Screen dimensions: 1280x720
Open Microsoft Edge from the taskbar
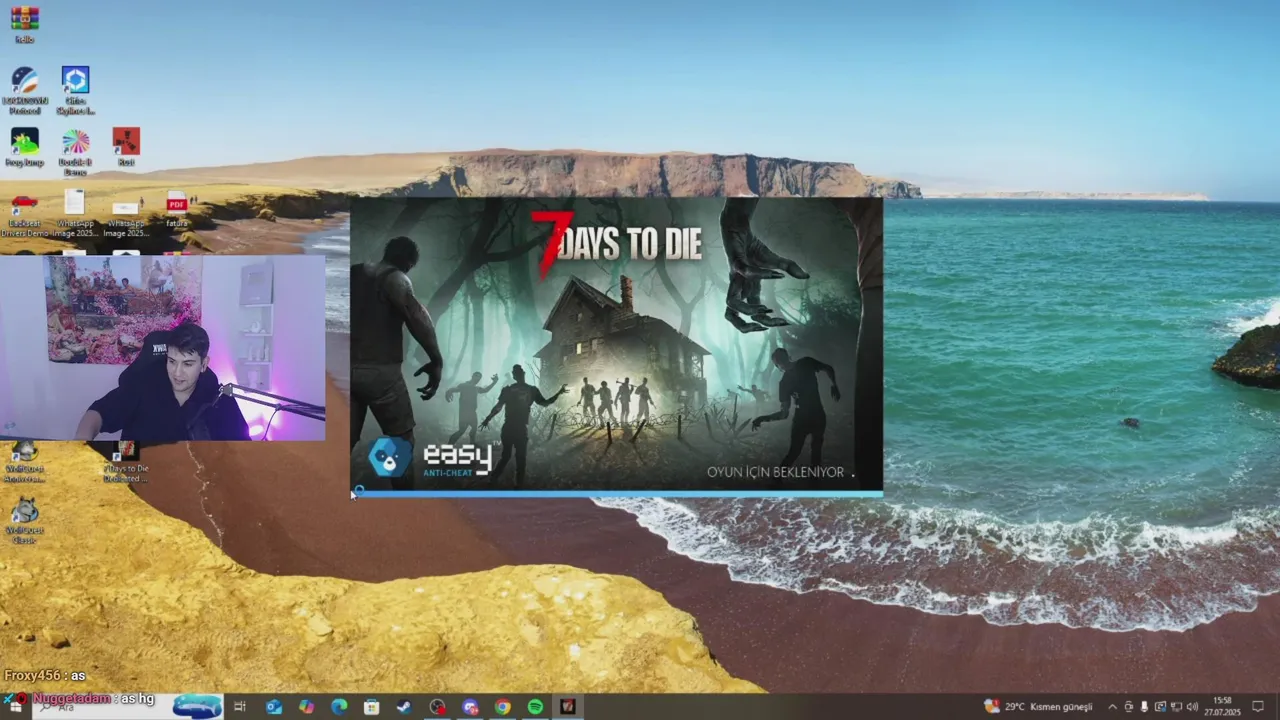(x=339, y=707)
